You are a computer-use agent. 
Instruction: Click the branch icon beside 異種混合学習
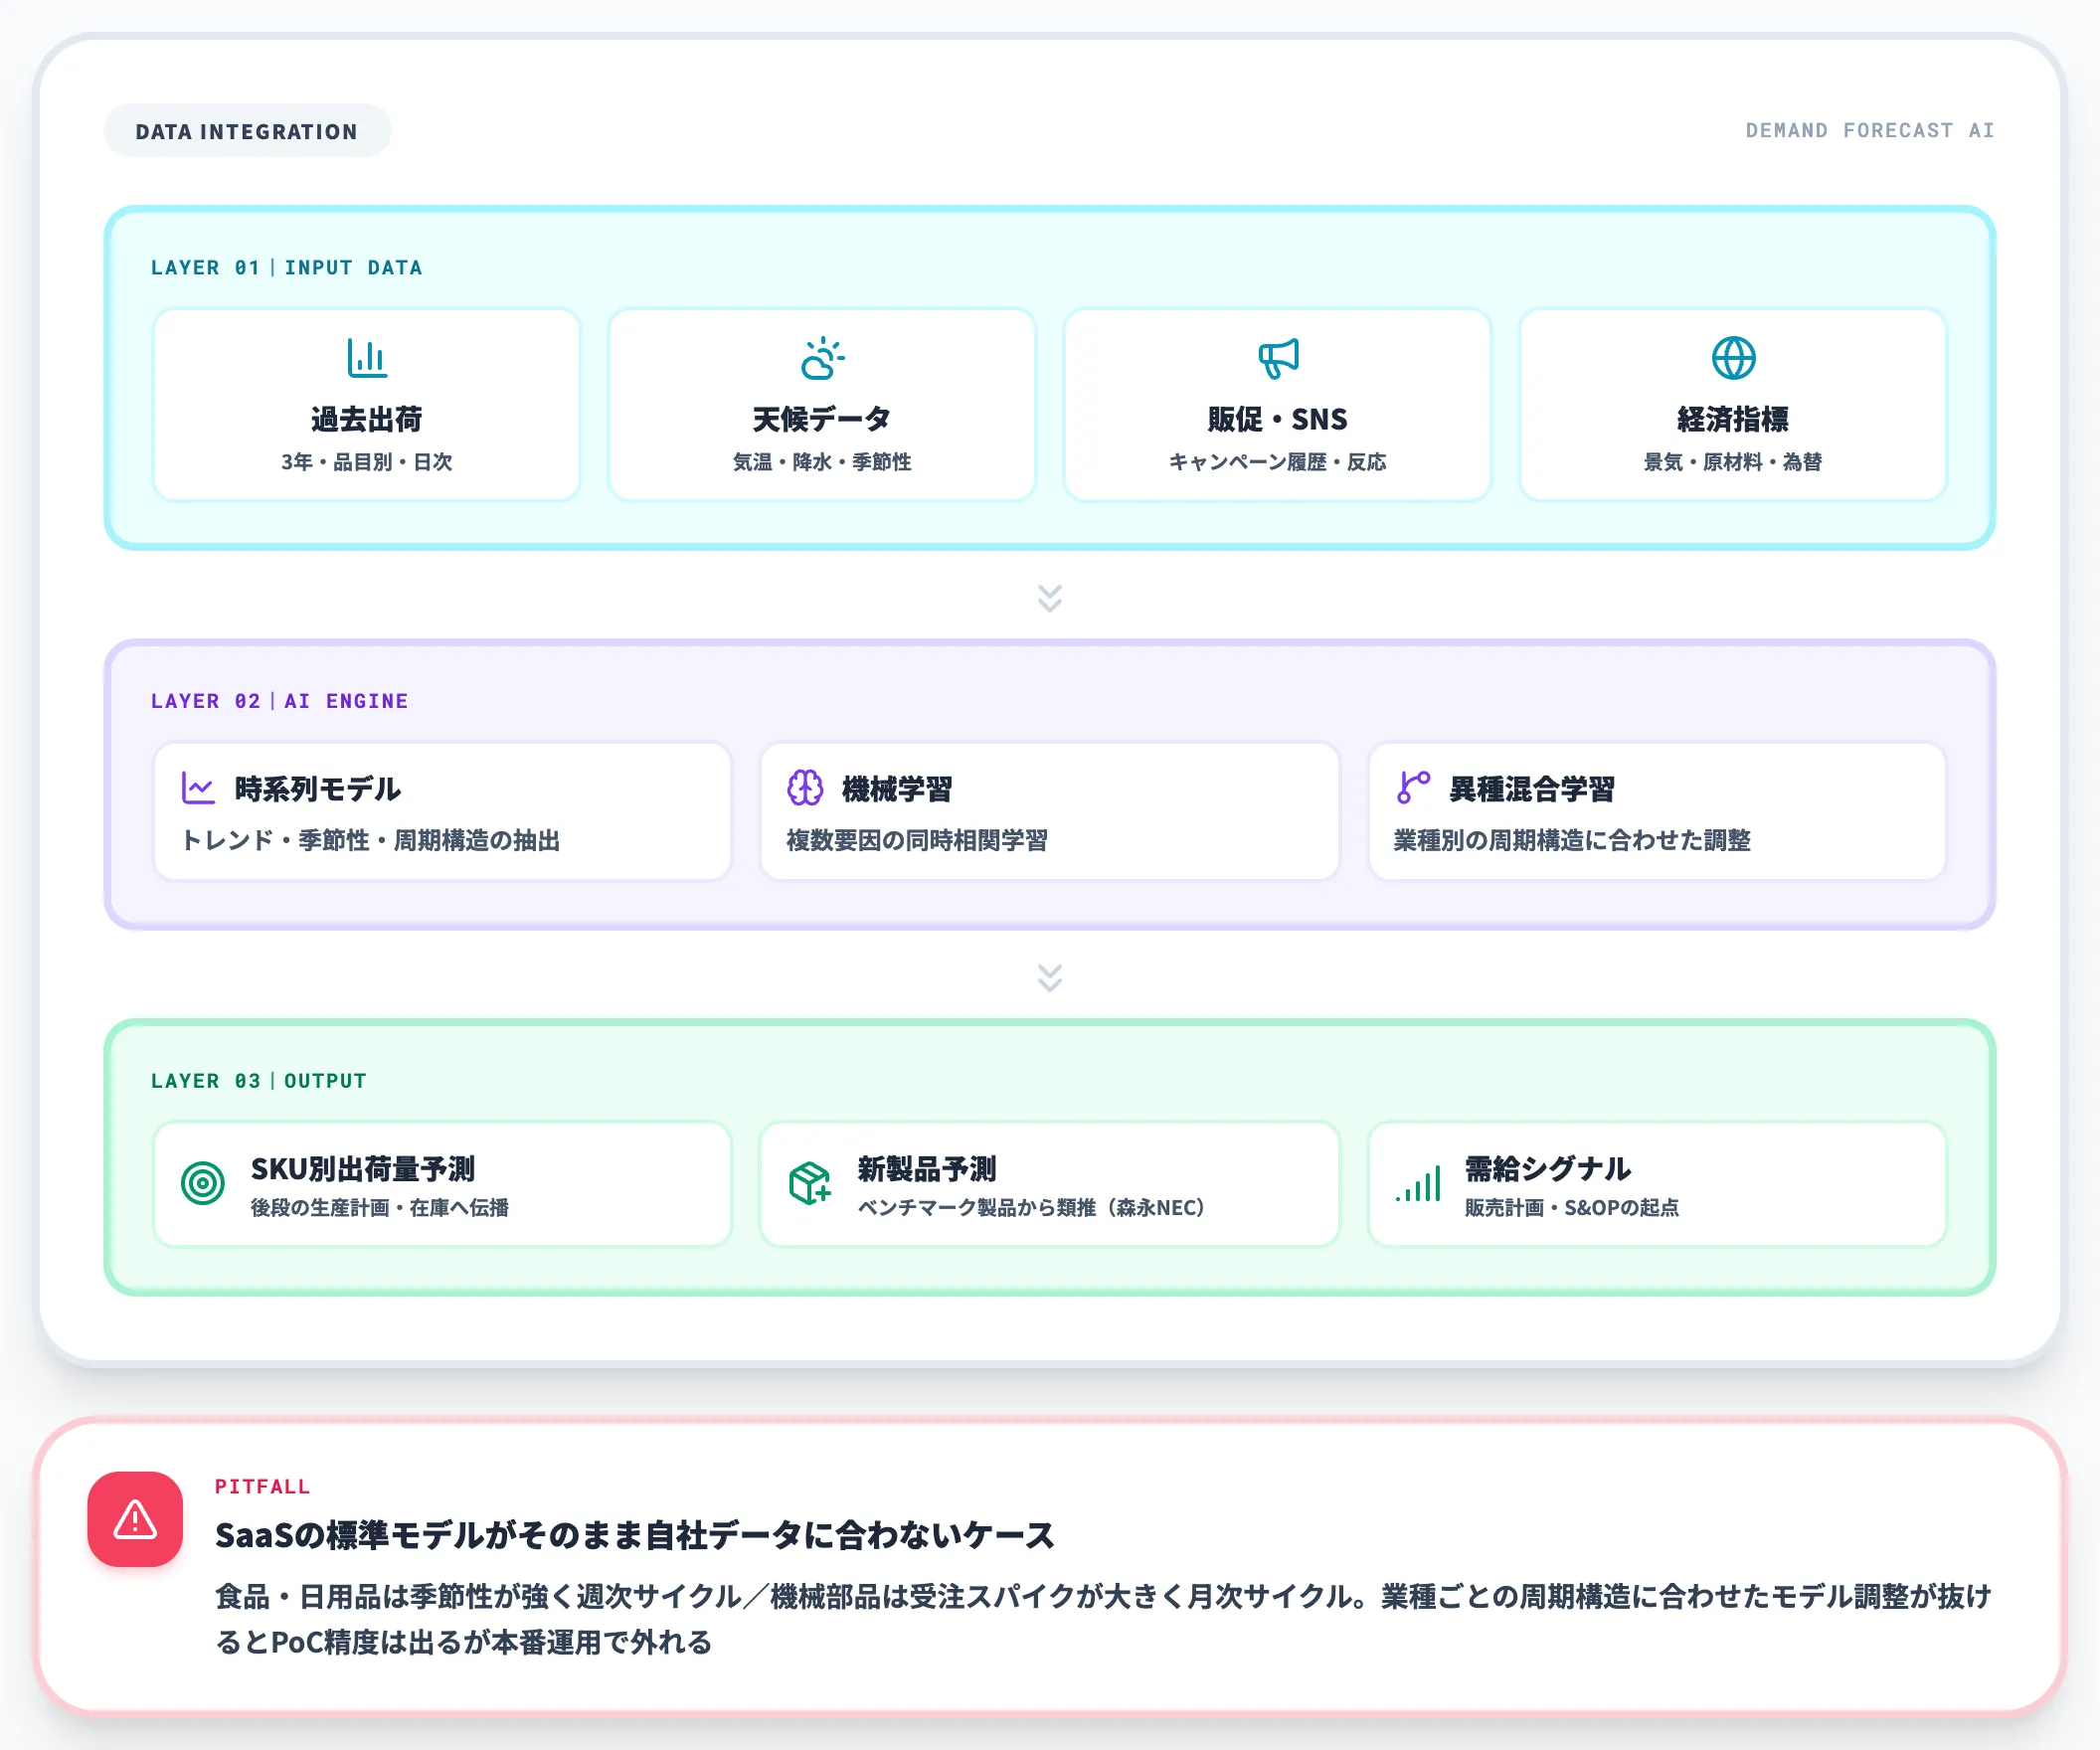tap(1412, 788)
